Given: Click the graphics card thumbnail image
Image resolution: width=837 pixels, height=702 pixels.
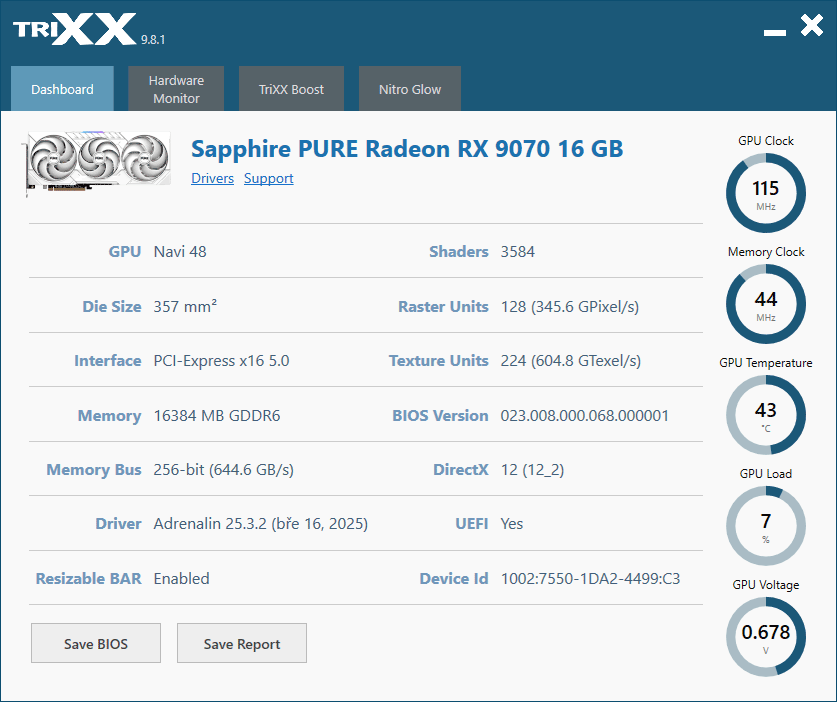Looking at the screenshot, I should coord(98,162).
